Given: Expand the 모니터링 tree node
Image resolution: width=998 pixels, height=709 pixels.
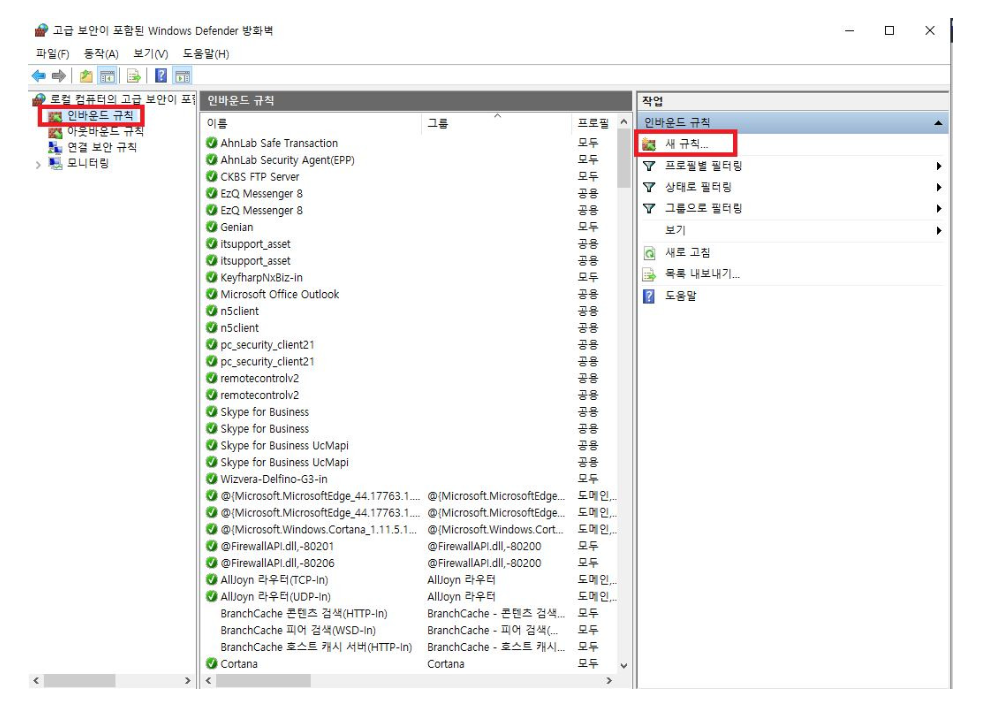Looking at the screenshot, I should (38, 165).
